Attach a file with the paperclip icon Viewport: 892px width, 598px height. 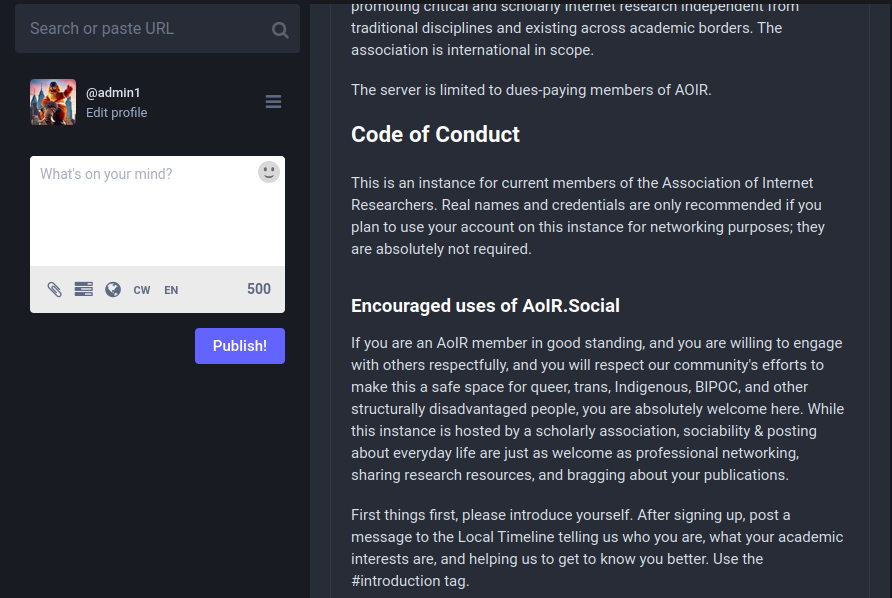(54, 289)
